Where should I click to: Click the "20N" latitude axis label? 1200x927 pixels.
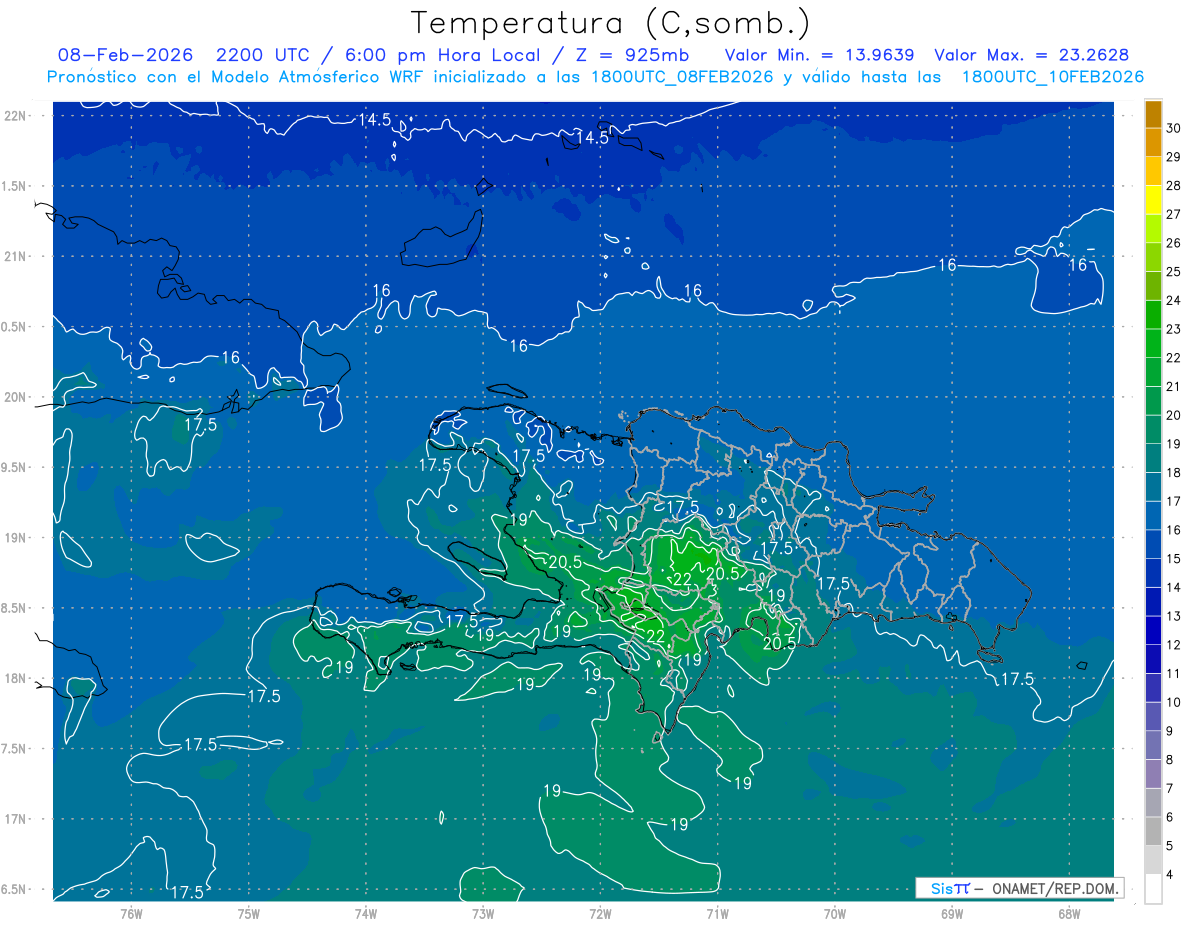coord(16,398)
